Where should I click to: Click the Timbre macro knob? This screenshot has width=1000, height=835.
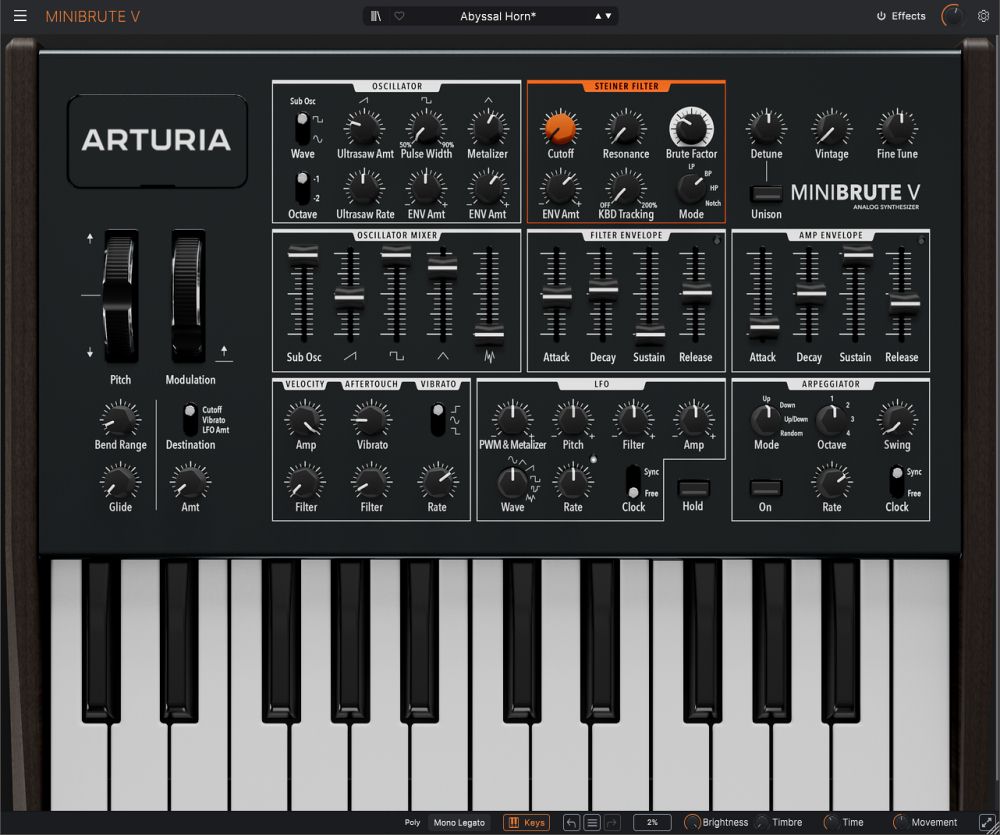[x=761, y=823]
